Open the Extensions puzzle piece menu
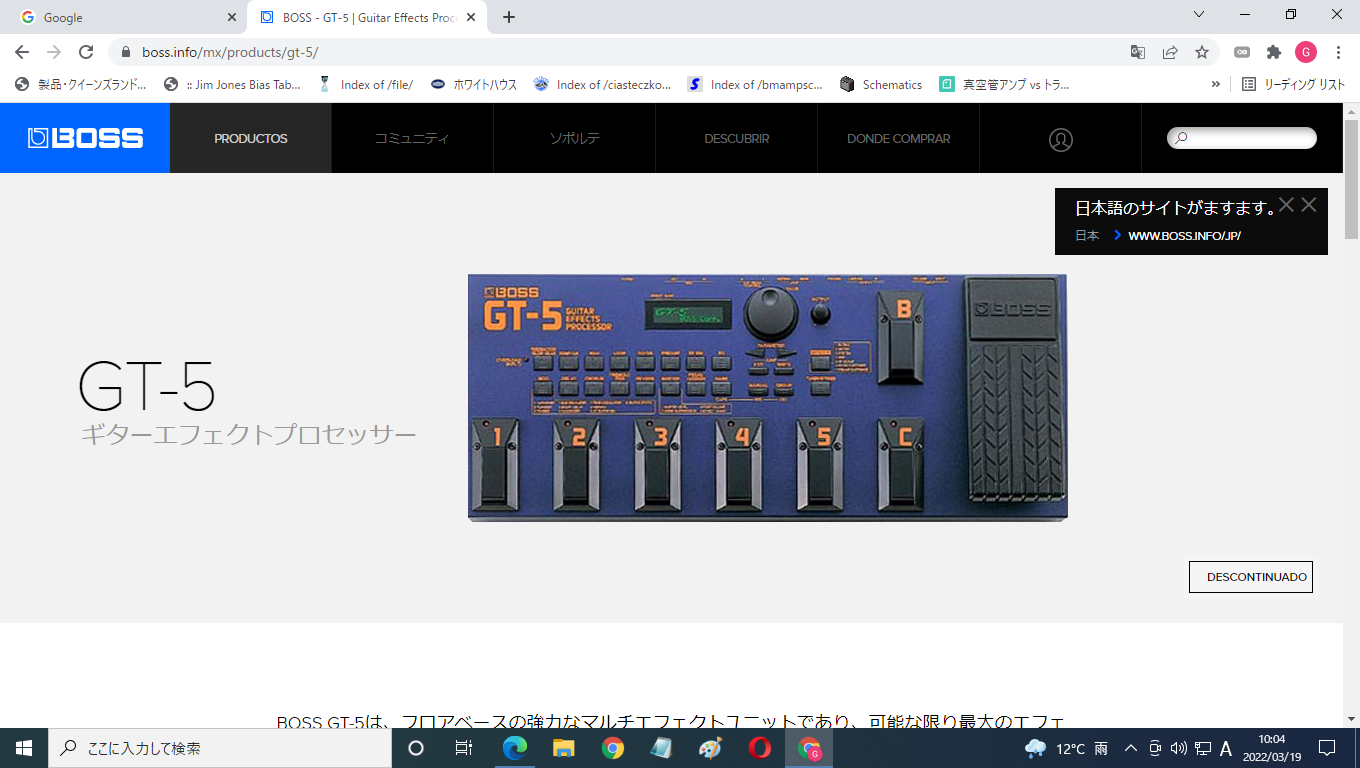Screen dimensions: 1360x768 tap(1273, 52)
